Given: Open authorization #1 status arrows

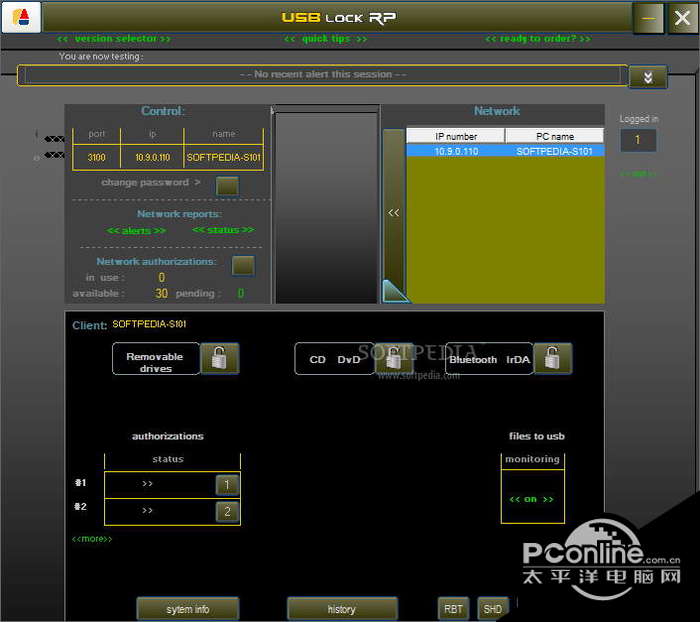Looking at the screenshot, I should 147,484.
